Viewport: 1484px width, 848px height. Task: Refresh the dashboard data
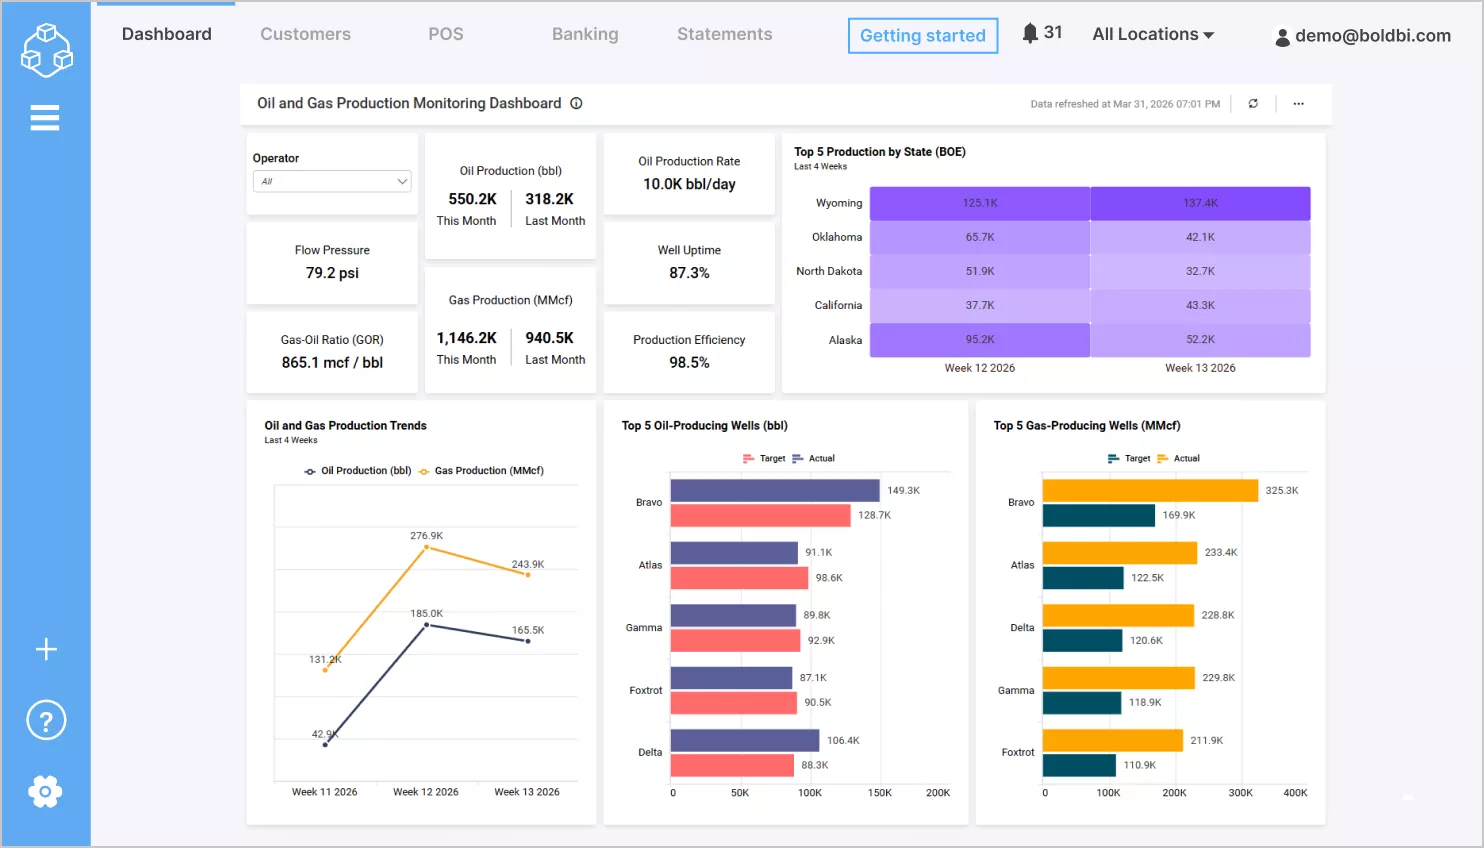(x=1253, y=103)
